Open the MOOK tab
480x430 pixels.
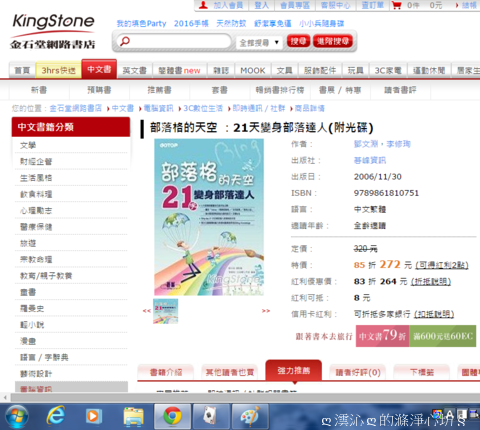tap(253, 70)
